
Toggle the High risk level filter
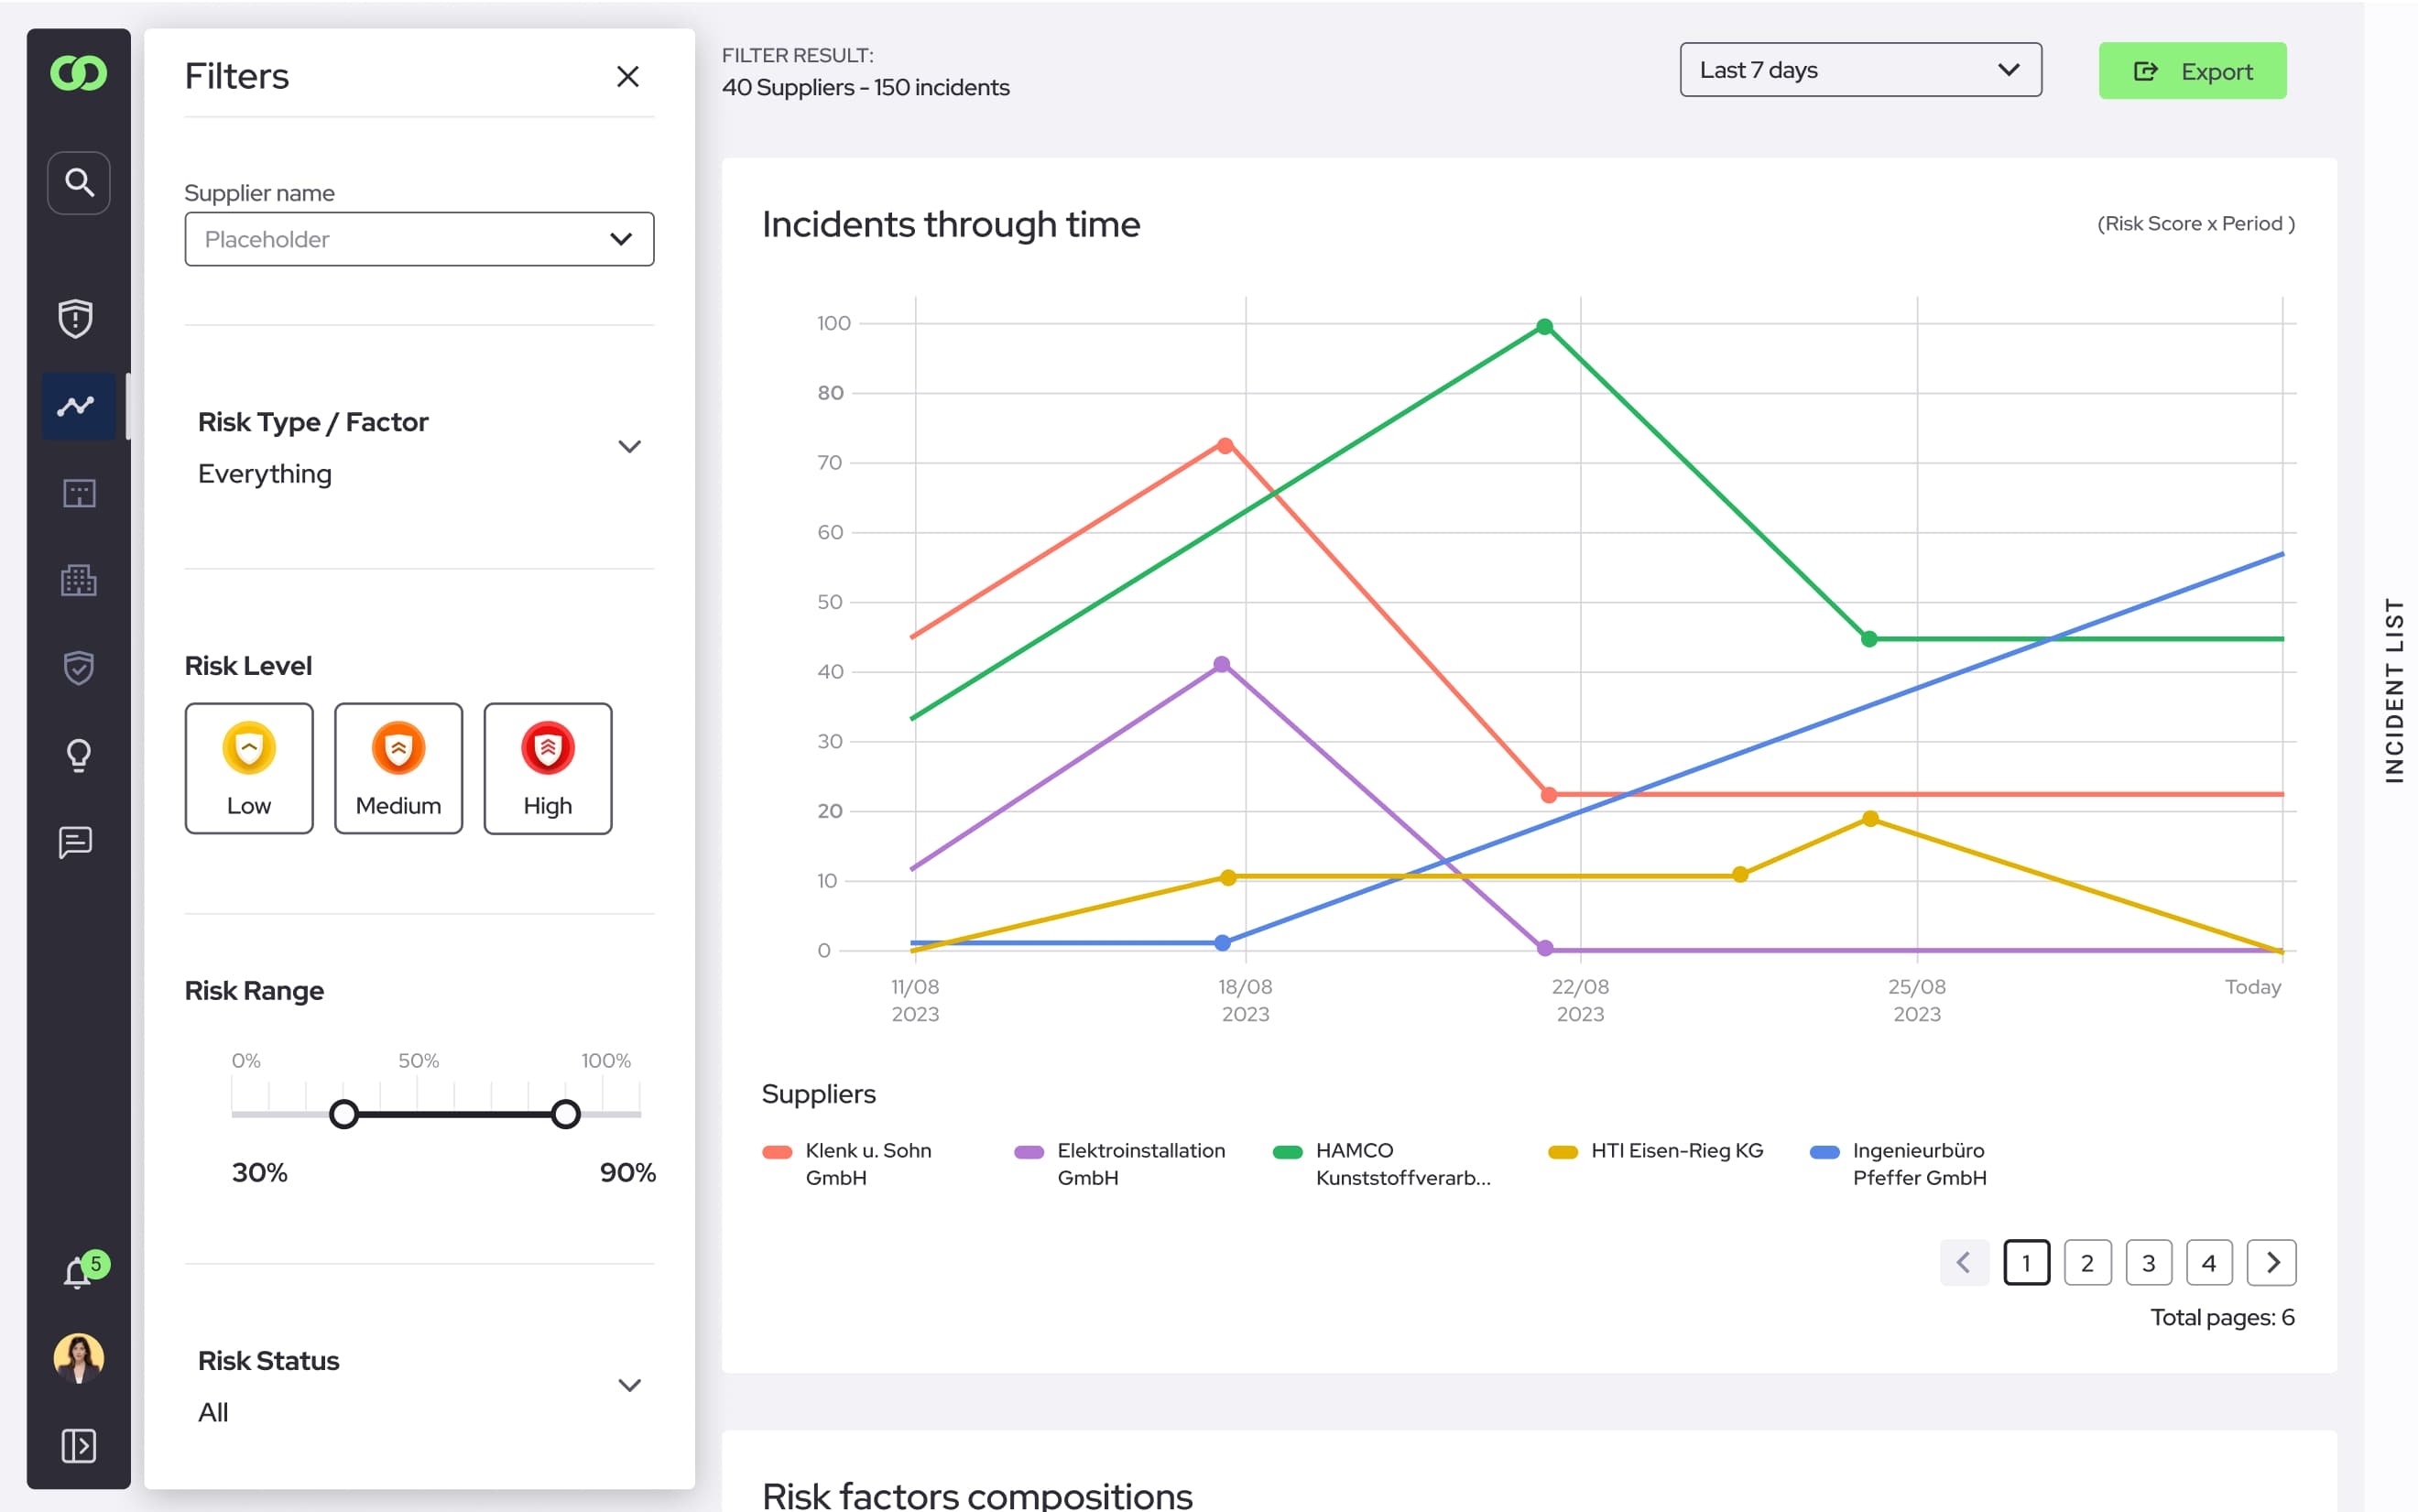[x=545, y=768]
